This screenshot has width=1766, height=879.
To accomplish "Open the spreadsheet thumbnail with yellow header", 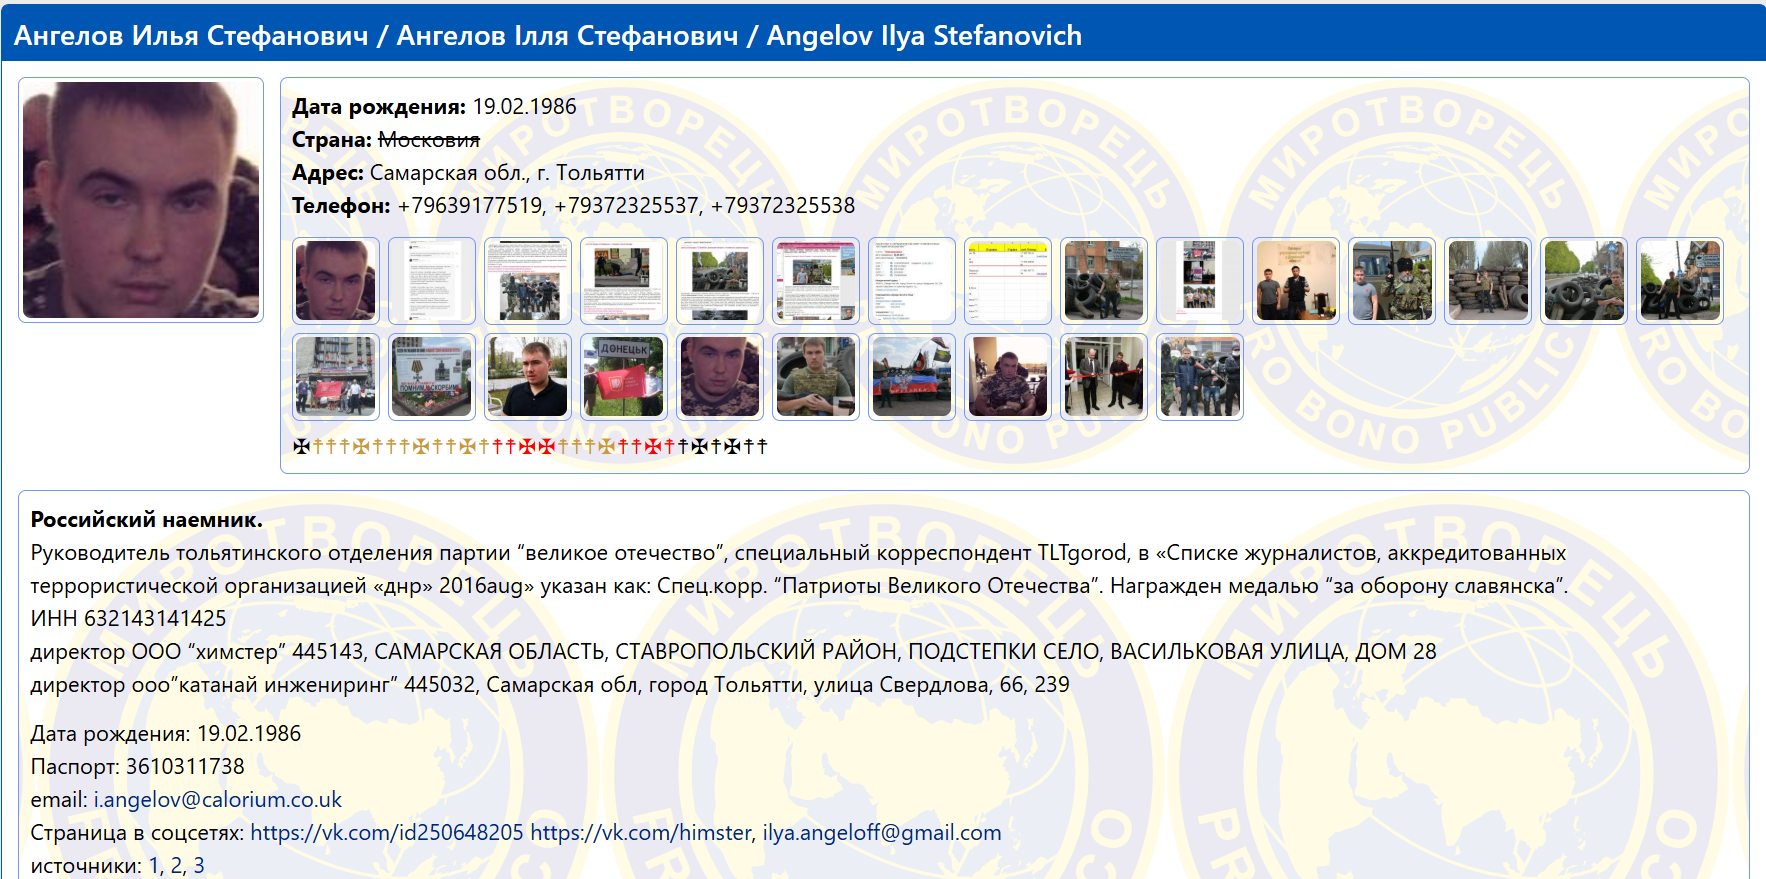I will [x=1008, y=281].
